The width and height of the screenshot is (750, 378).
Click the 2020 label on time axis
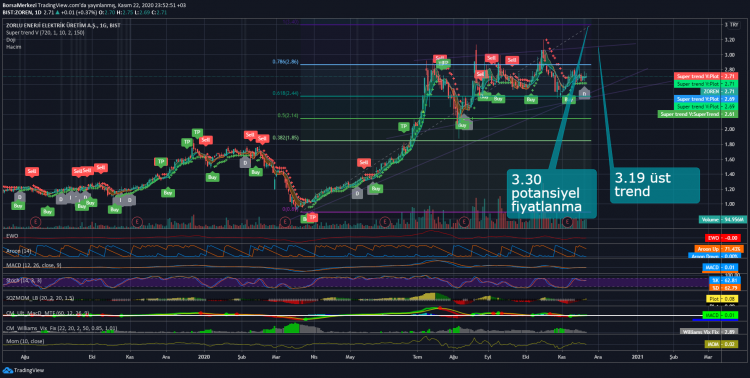point(204,356)
